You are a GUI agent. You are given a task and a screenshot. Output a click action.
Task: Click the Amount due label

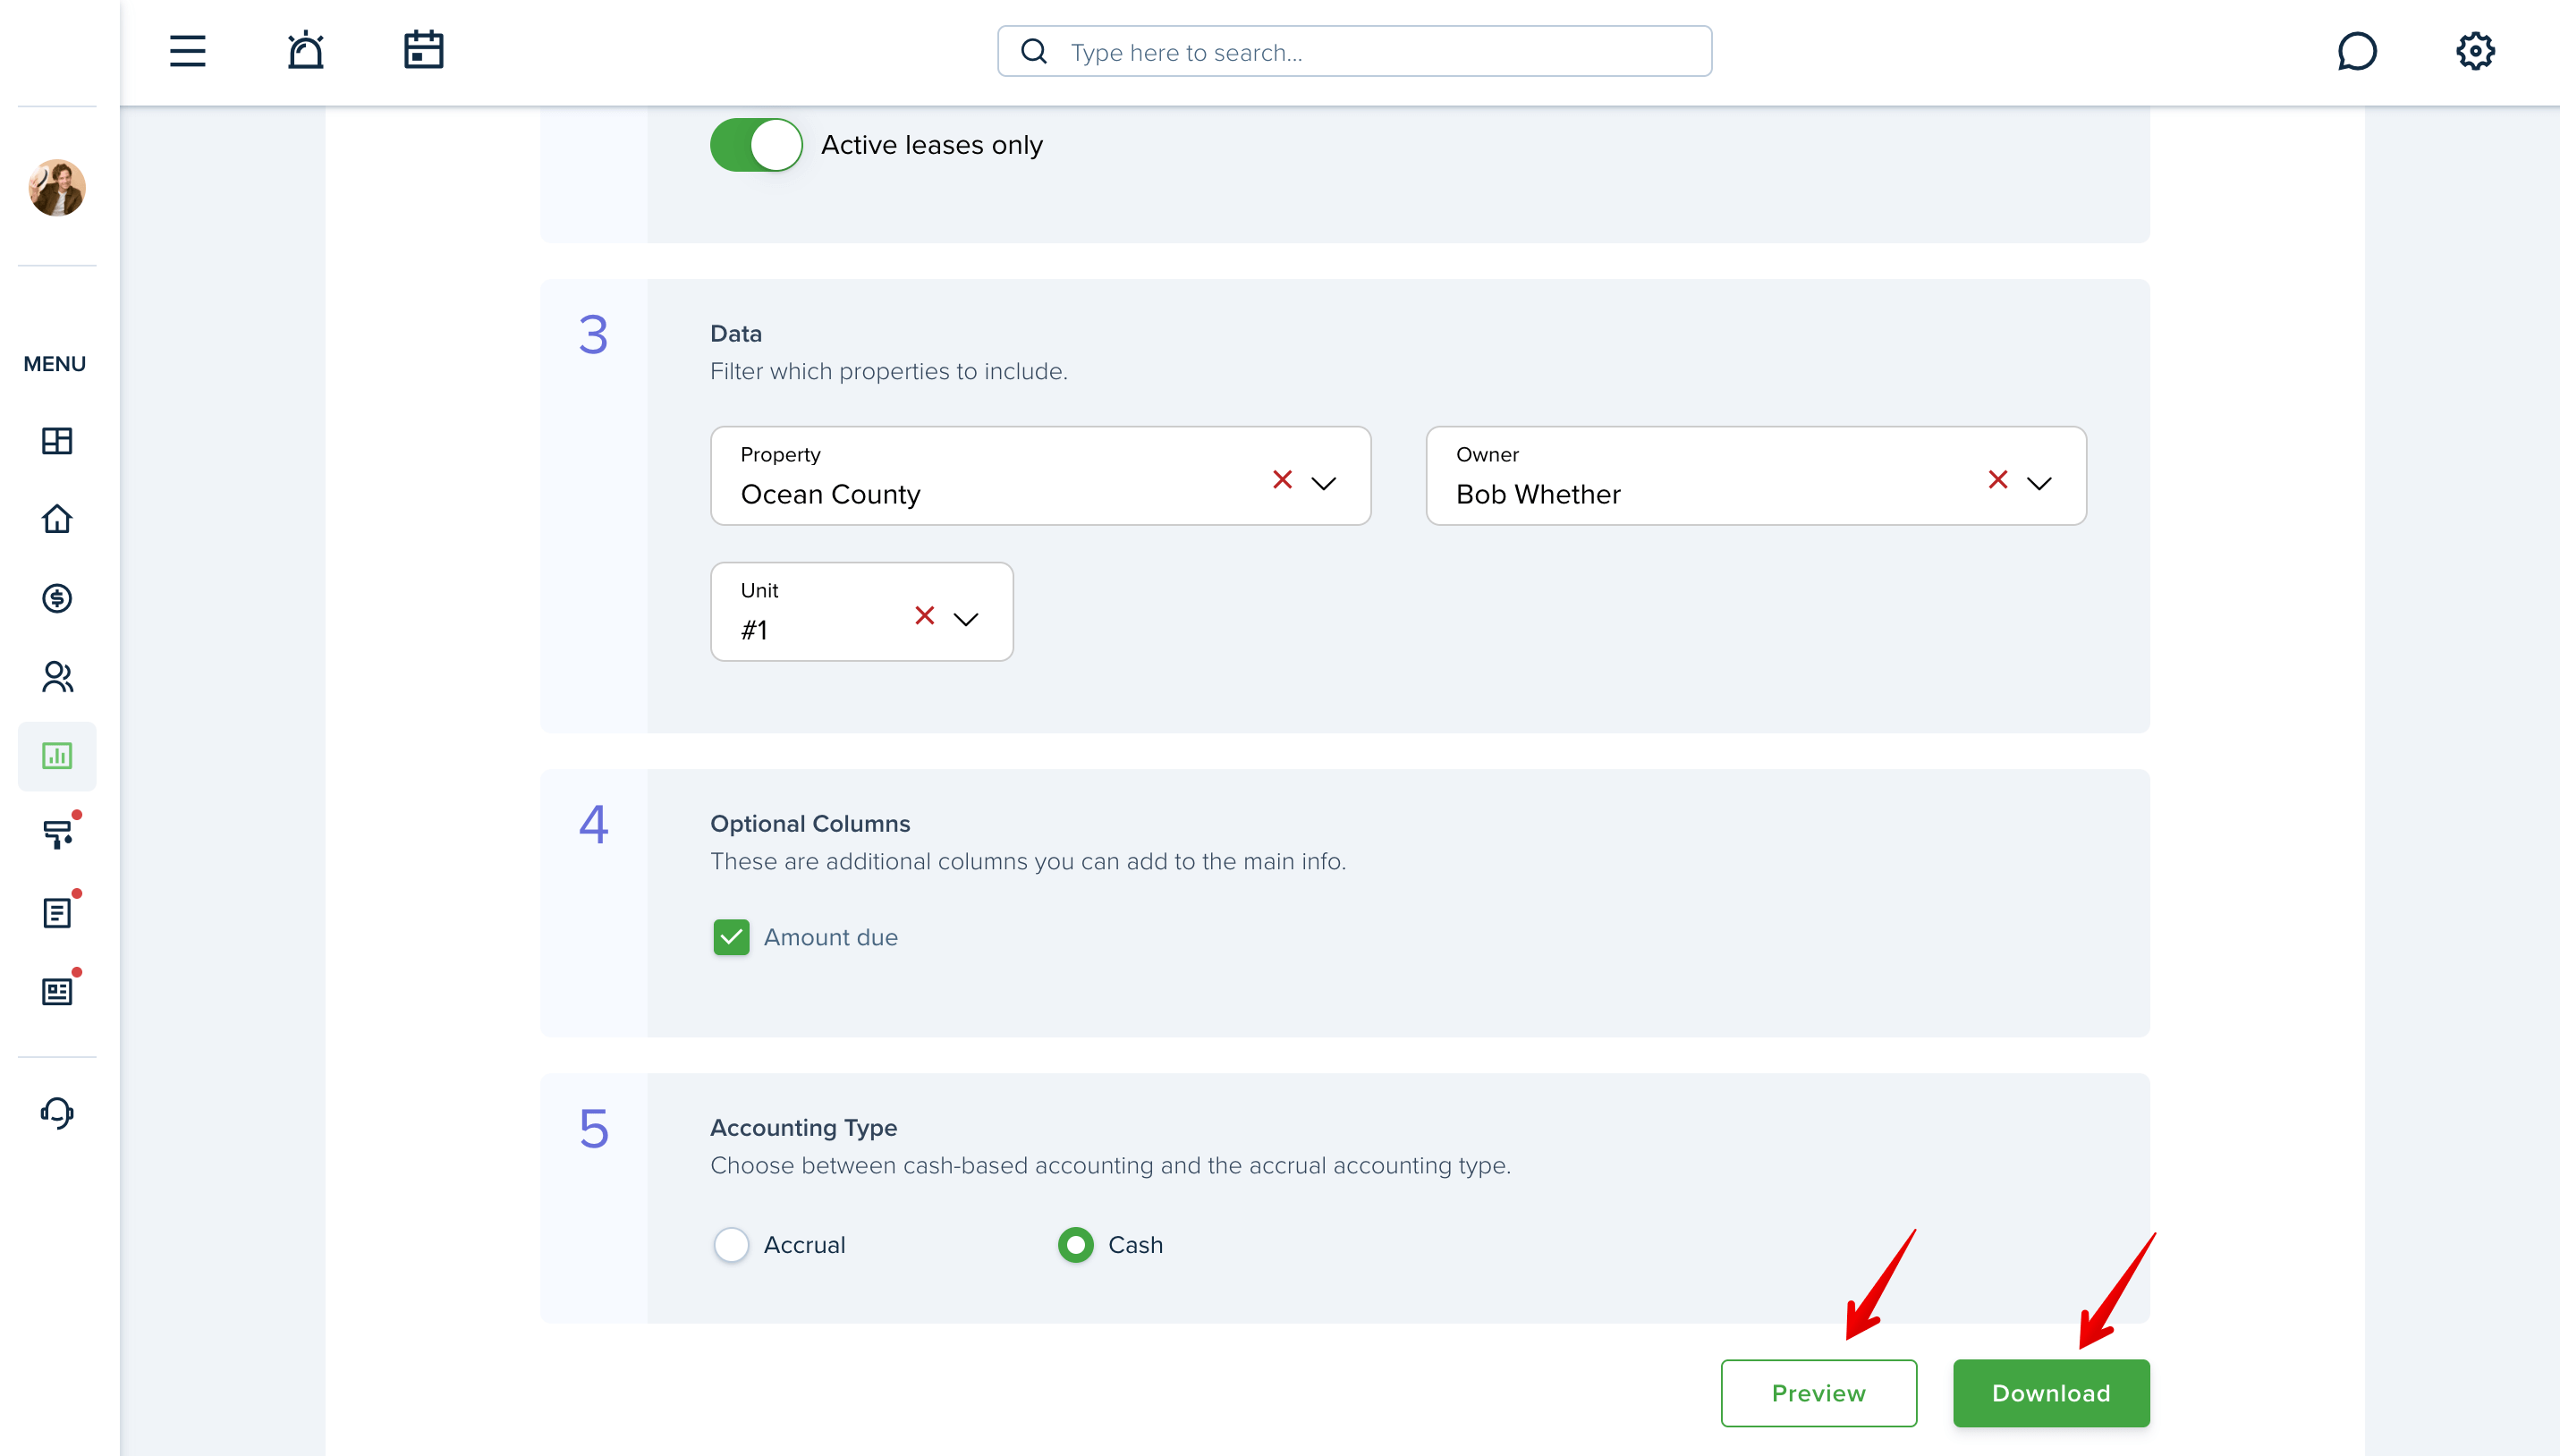(831, 937)
